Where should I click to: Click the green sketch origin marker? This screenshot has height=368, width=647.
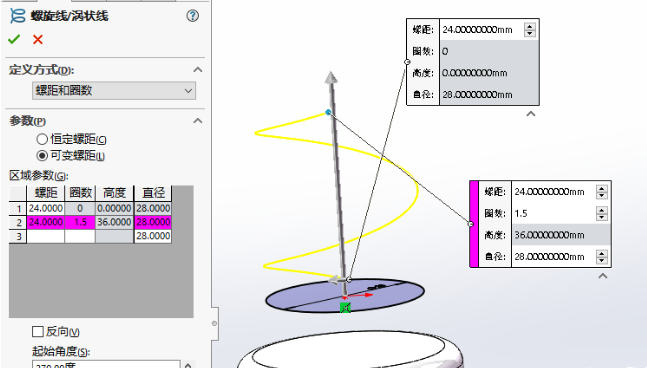pyautogui.click(x=345, y=307)
